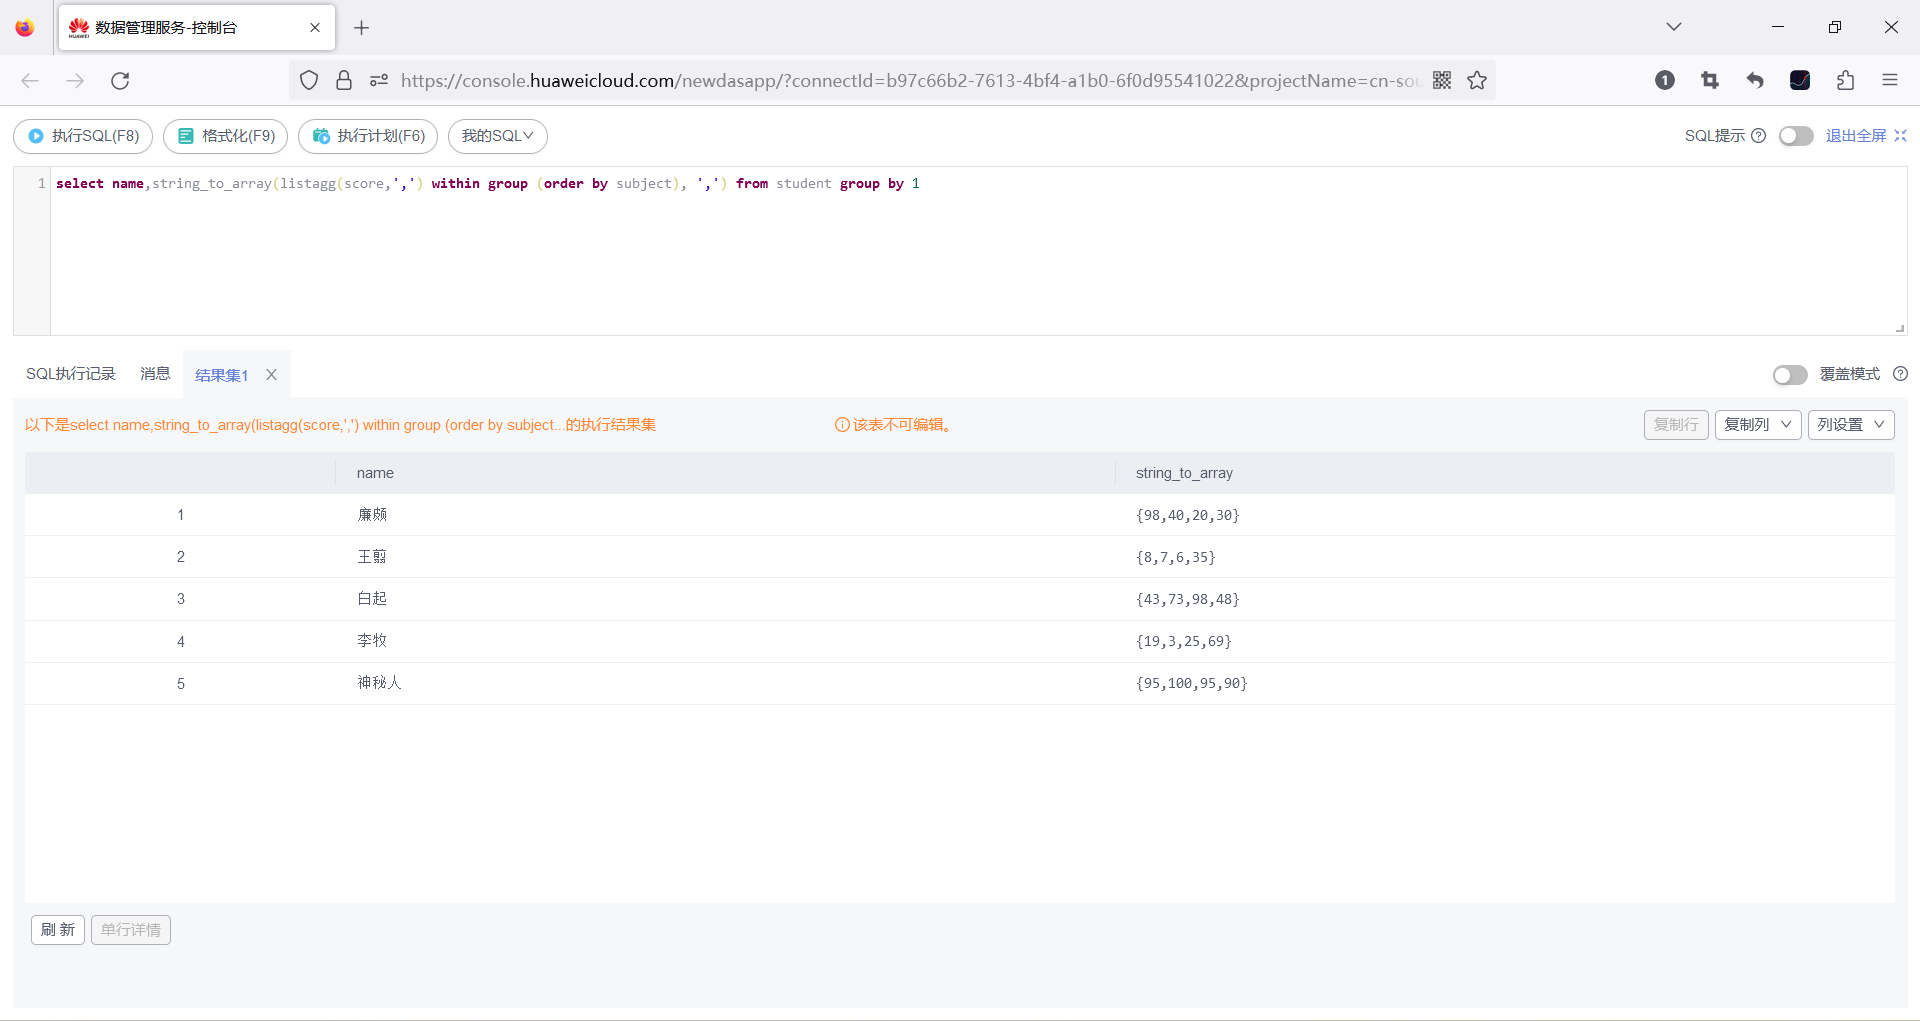Click the dark square extension icon
This screenshot has height=1021, width=1920.
tap(1800, 81)
